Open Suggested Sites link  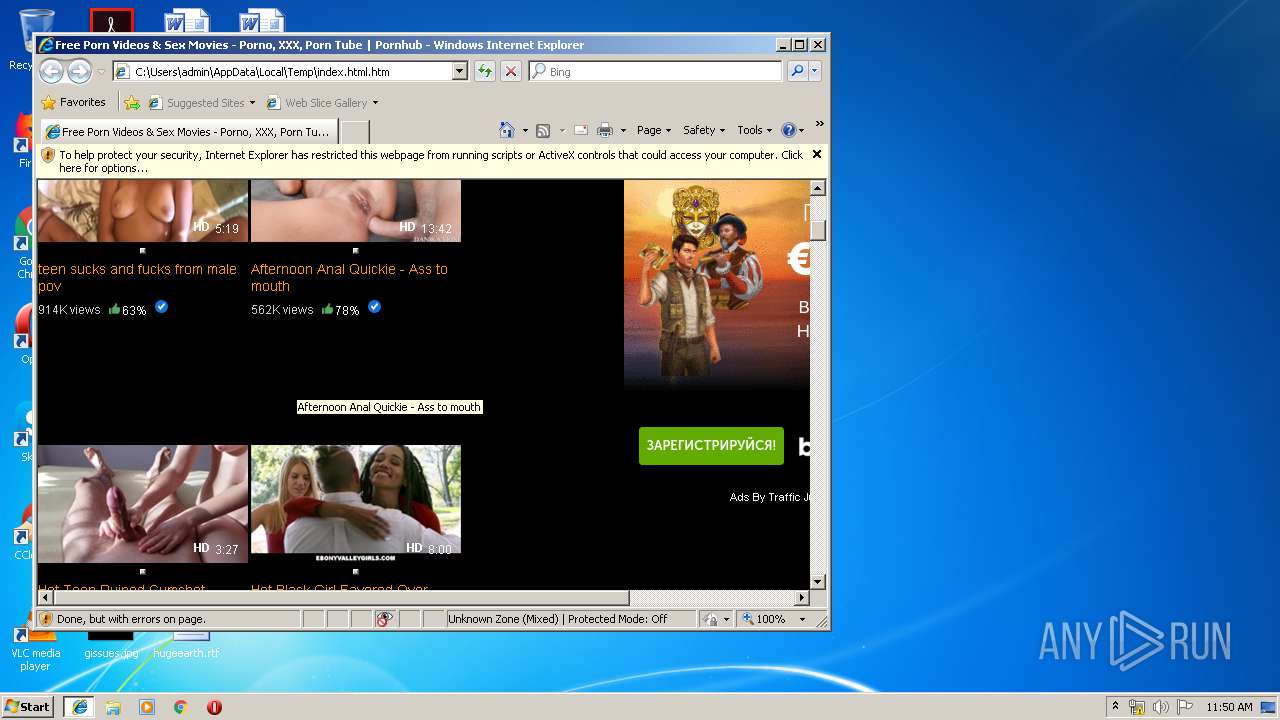[x=201, y=103]
